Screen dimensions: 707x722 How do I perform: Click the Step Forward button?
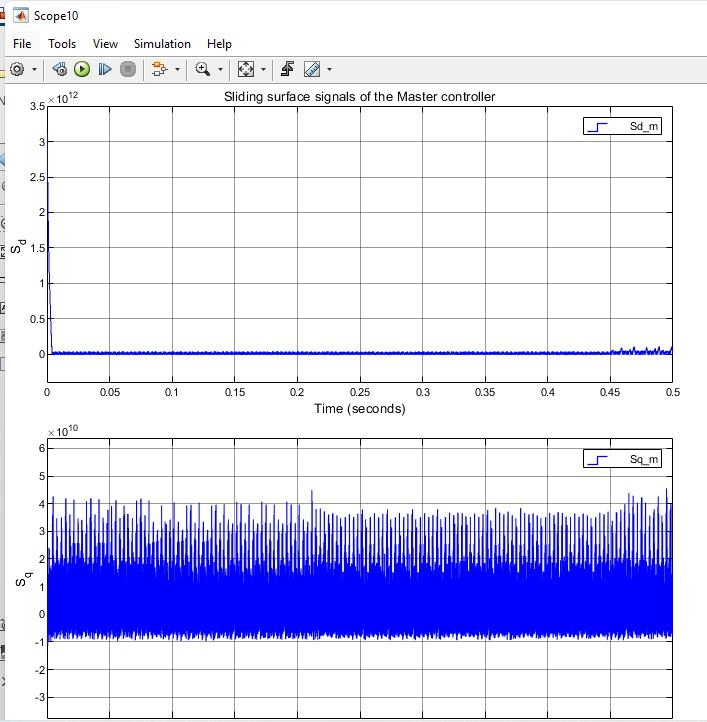(104, 69)
